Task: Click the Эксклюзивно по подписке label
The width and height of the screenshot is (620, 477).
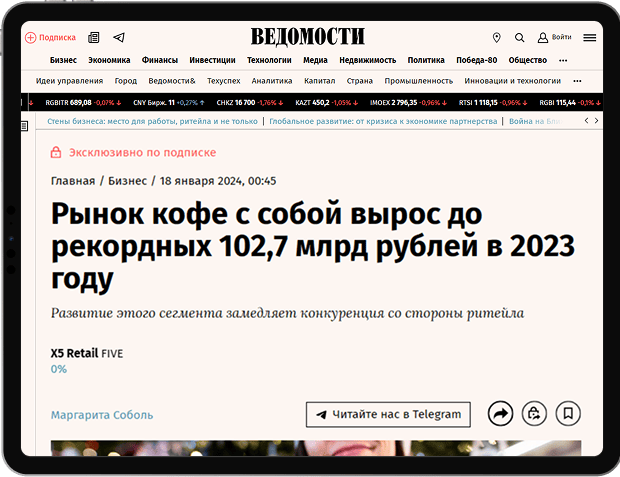Action: 142,152
